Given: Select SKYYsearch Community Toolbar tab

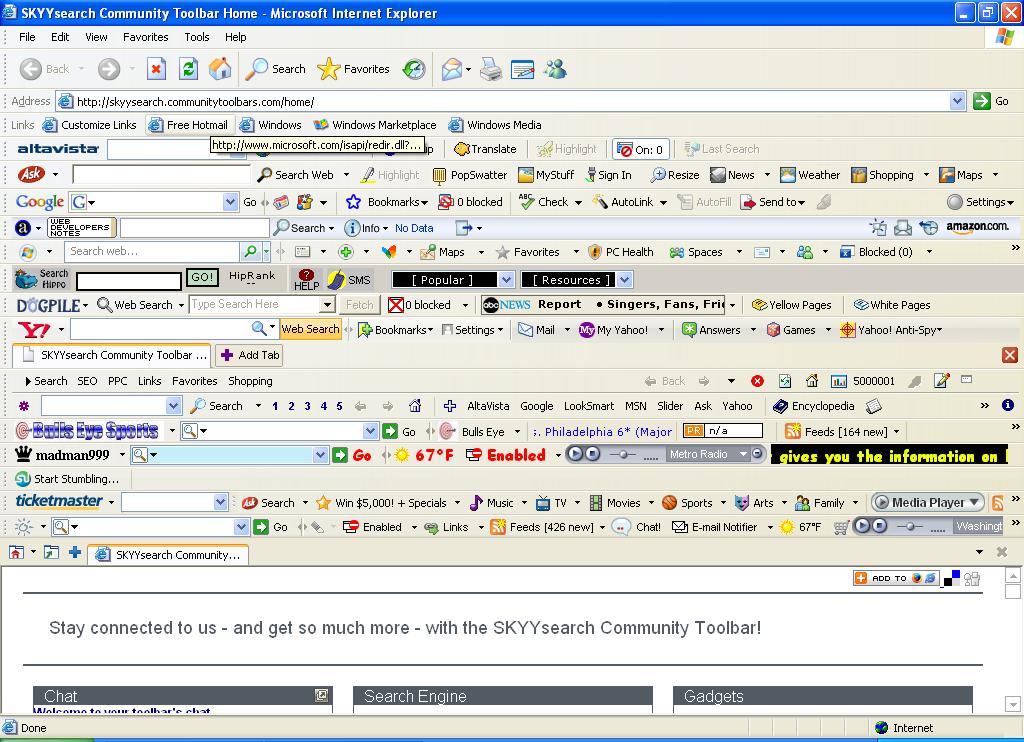Looking at the screenshot, I should [112, 355].
